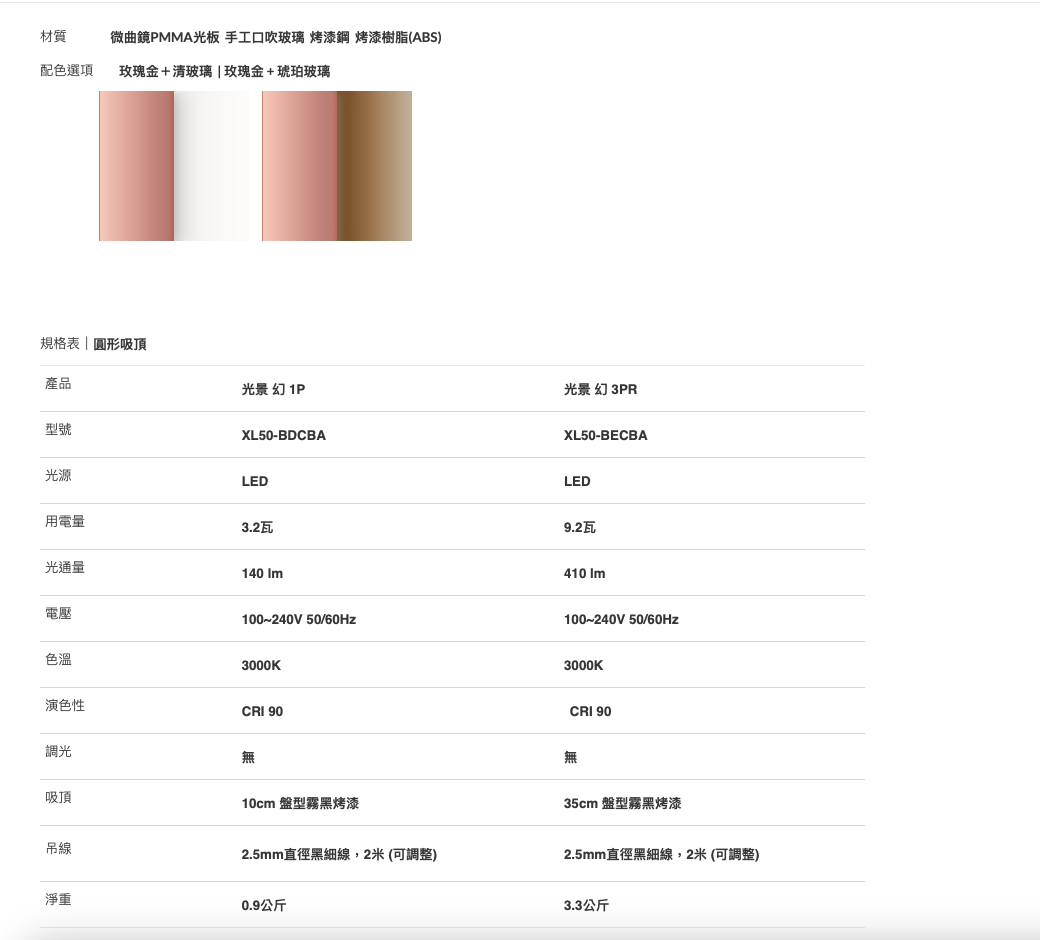Image resolution: width=1040 pixels, height=940 pixels.
Task: Click the 35cm 盤型霧黑烤漆 canopy cell
Action: point(622,804)
